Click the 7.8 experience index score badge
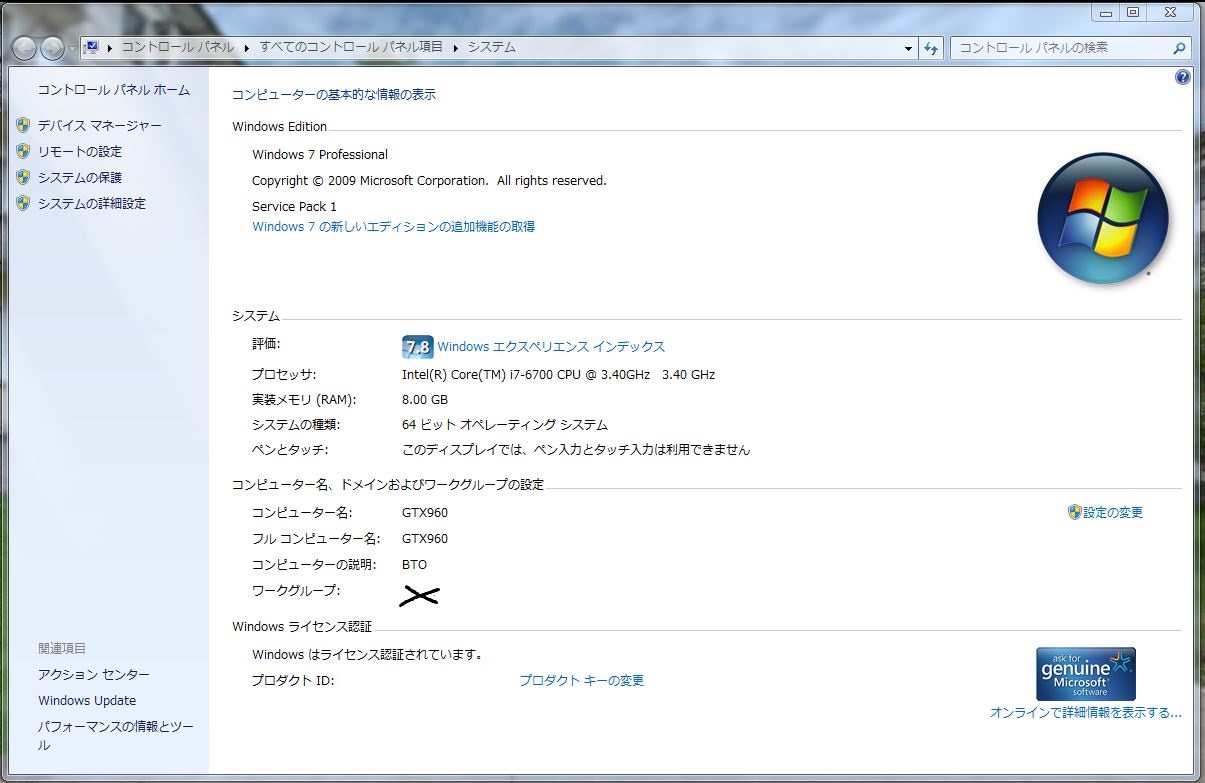1205x783 pixels. pyautogui.click(x=417, y=347)
